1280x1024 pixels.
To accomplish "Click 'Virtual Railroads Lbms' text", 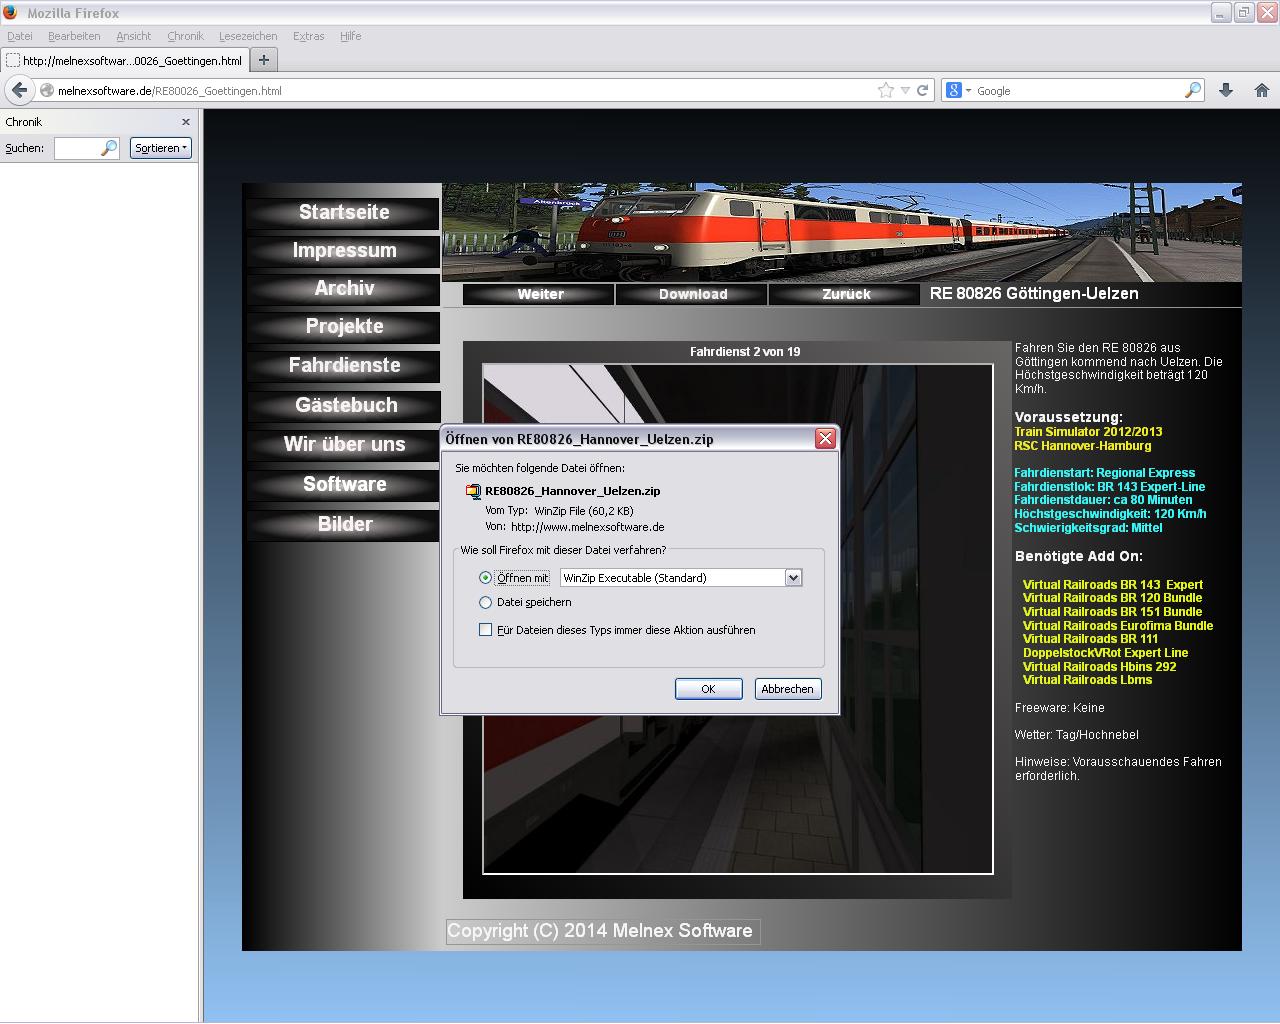I will tap(1088, 680).
